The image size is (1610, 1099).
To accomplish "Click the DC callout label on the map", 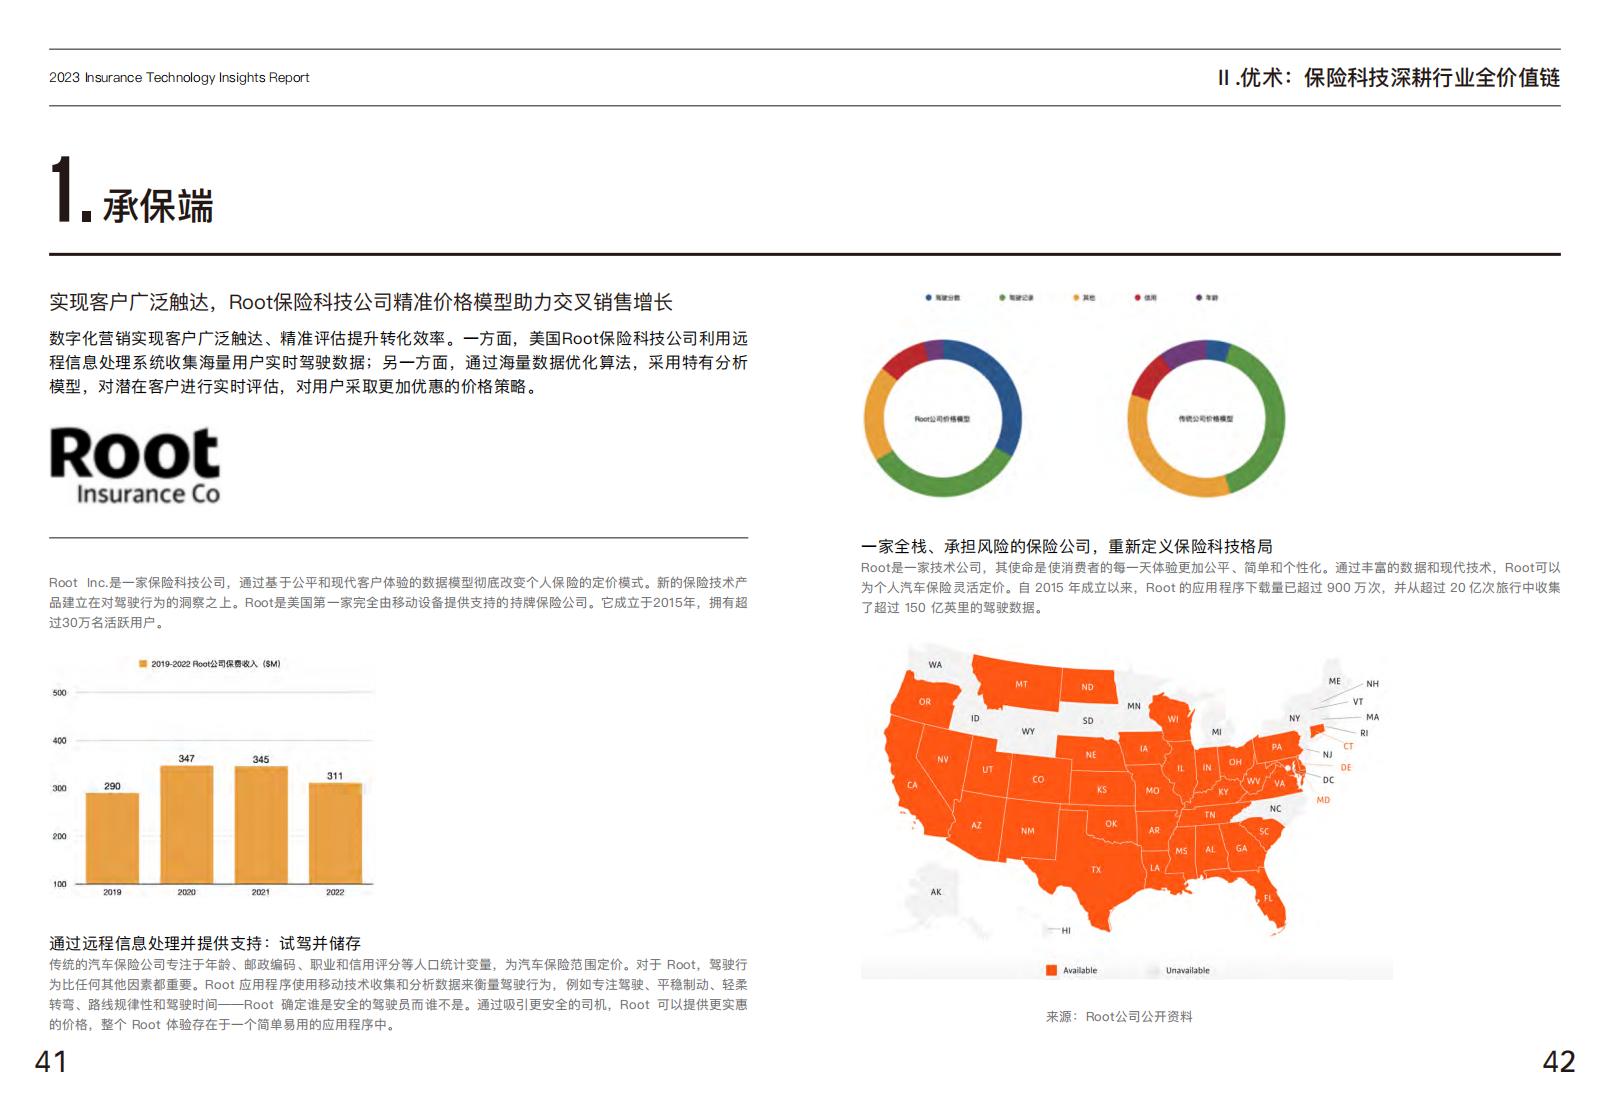I will click(1328, 780).
